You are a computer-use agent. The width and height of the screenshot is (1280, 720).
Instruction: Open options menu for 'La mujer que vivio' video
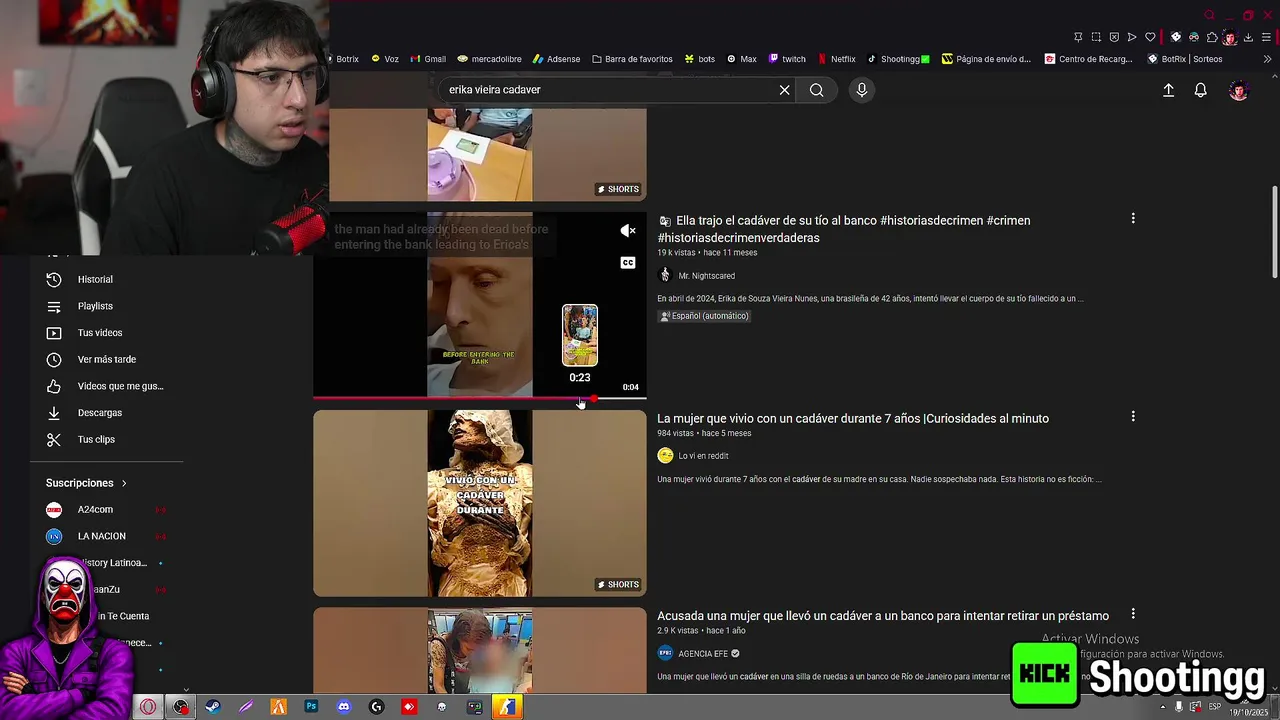click(1133, 416)
